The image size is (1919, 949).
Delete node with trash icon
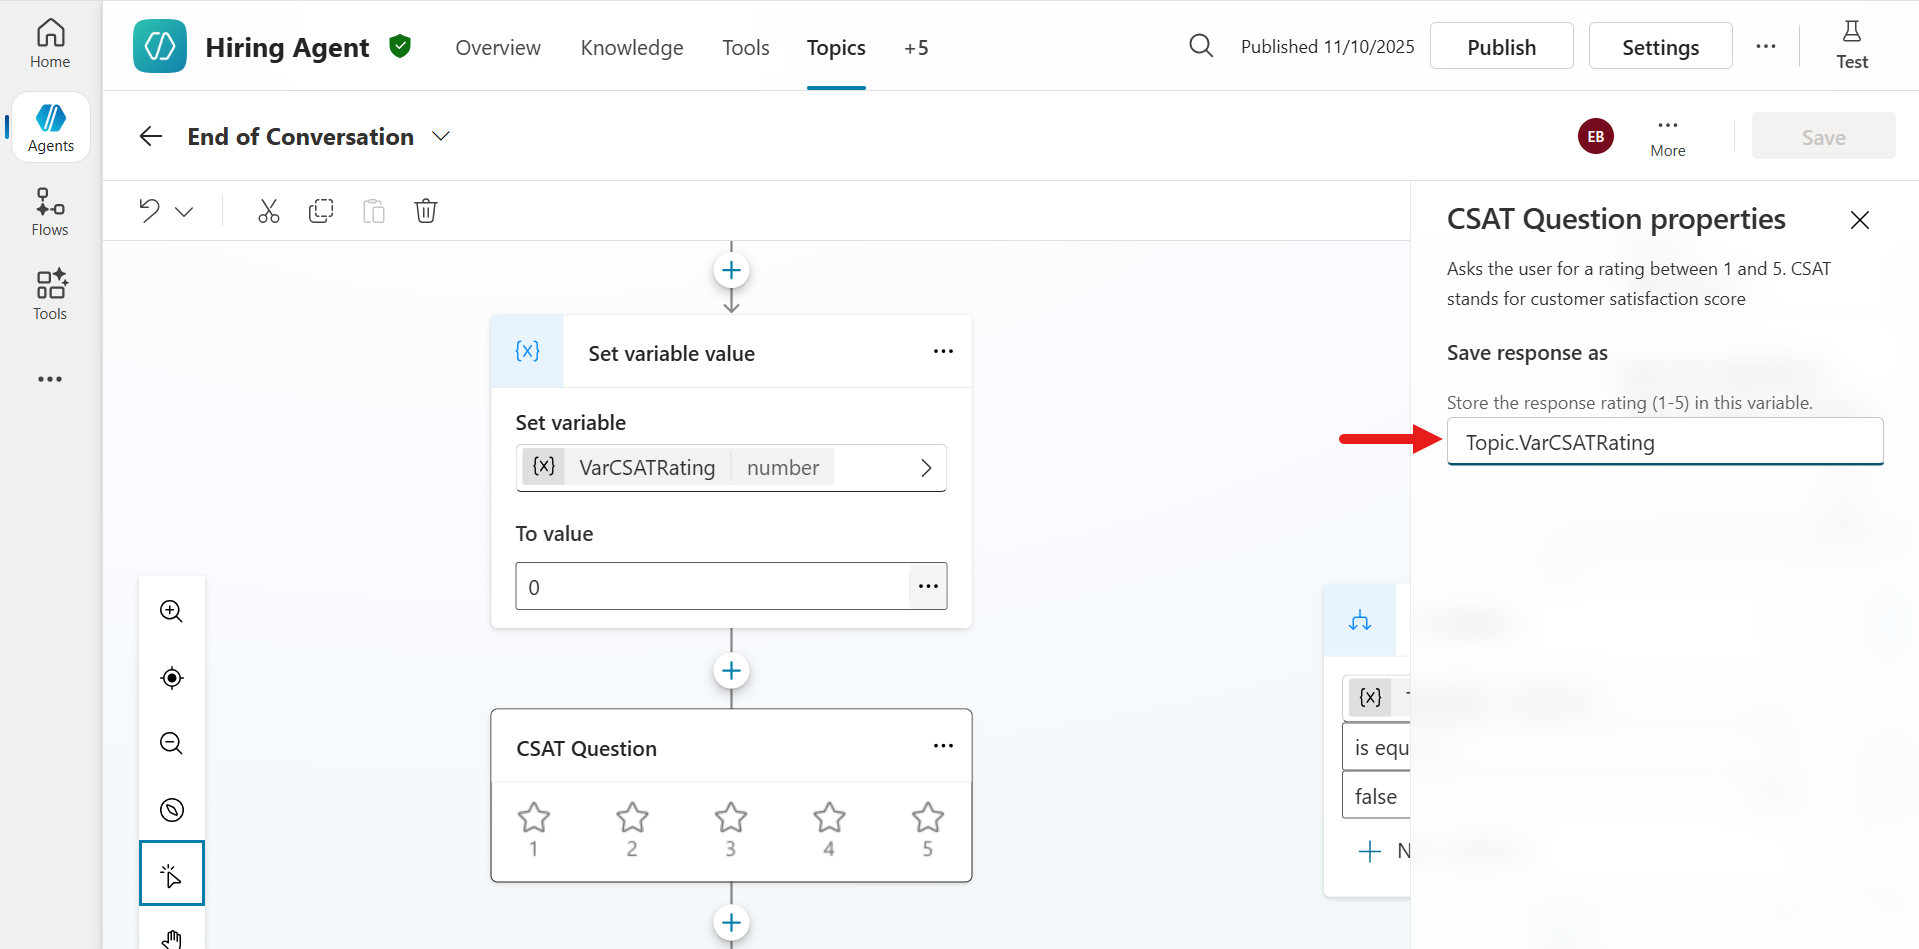click(x=426, y=211)
